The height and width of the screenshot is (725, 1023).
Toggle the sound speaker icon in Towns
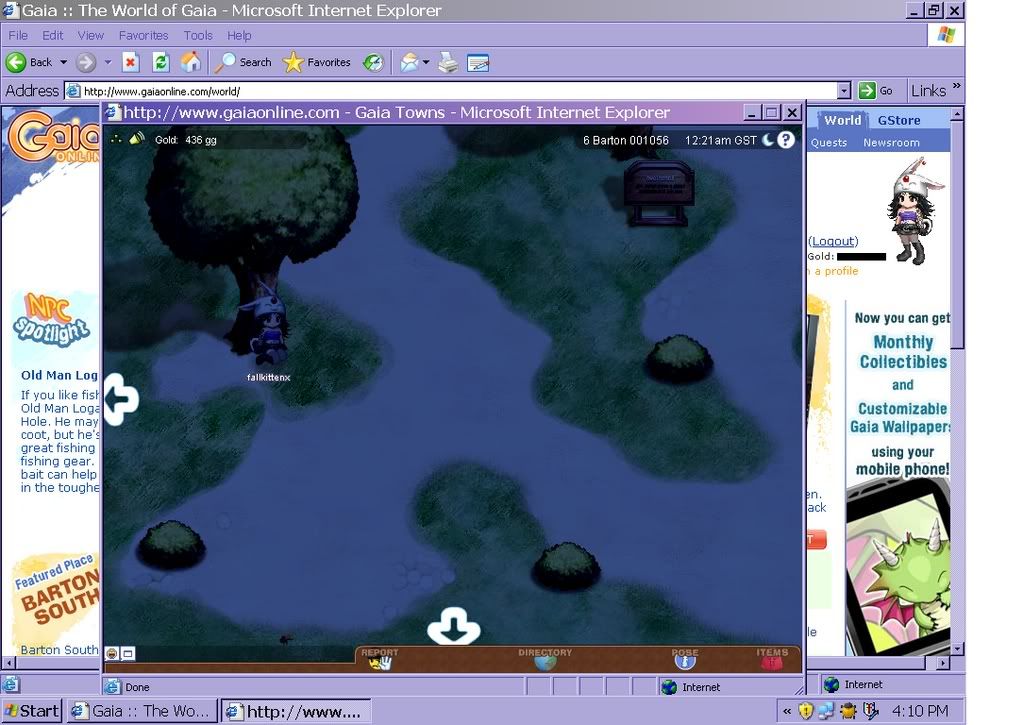(137, 138)
